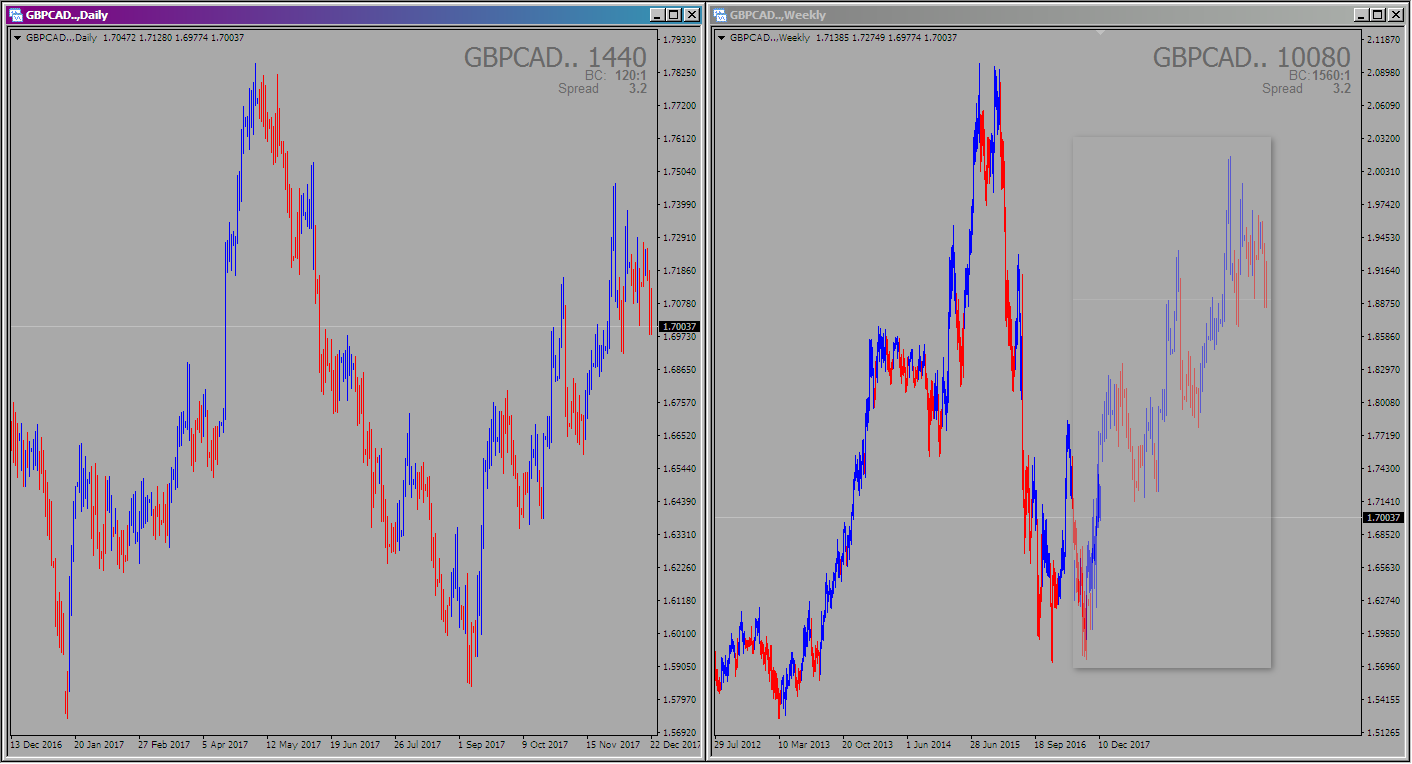This screenshot has width=1412, height=764.
Task: Click price level 2.11870 on the Weekly scale
Action: pyautogui.click(x=1384, y=40)
